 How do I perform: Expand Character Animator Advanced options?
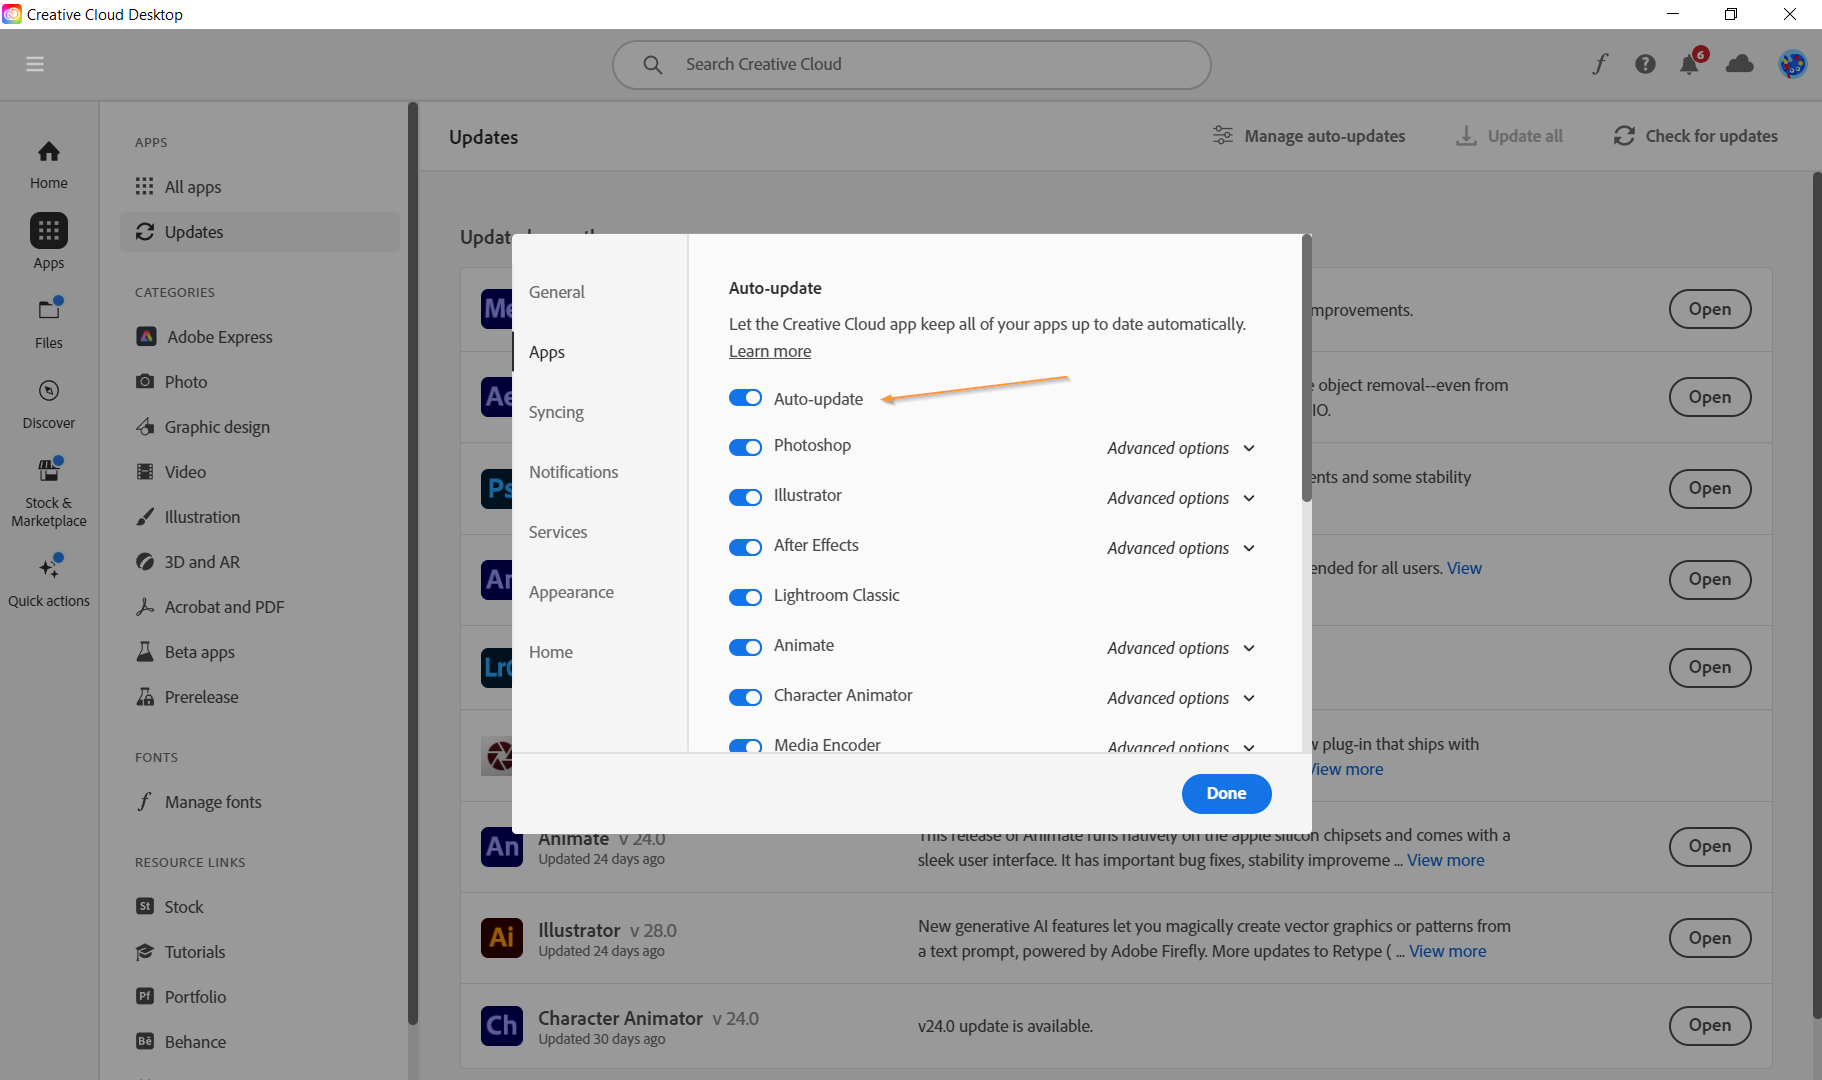1181,698
